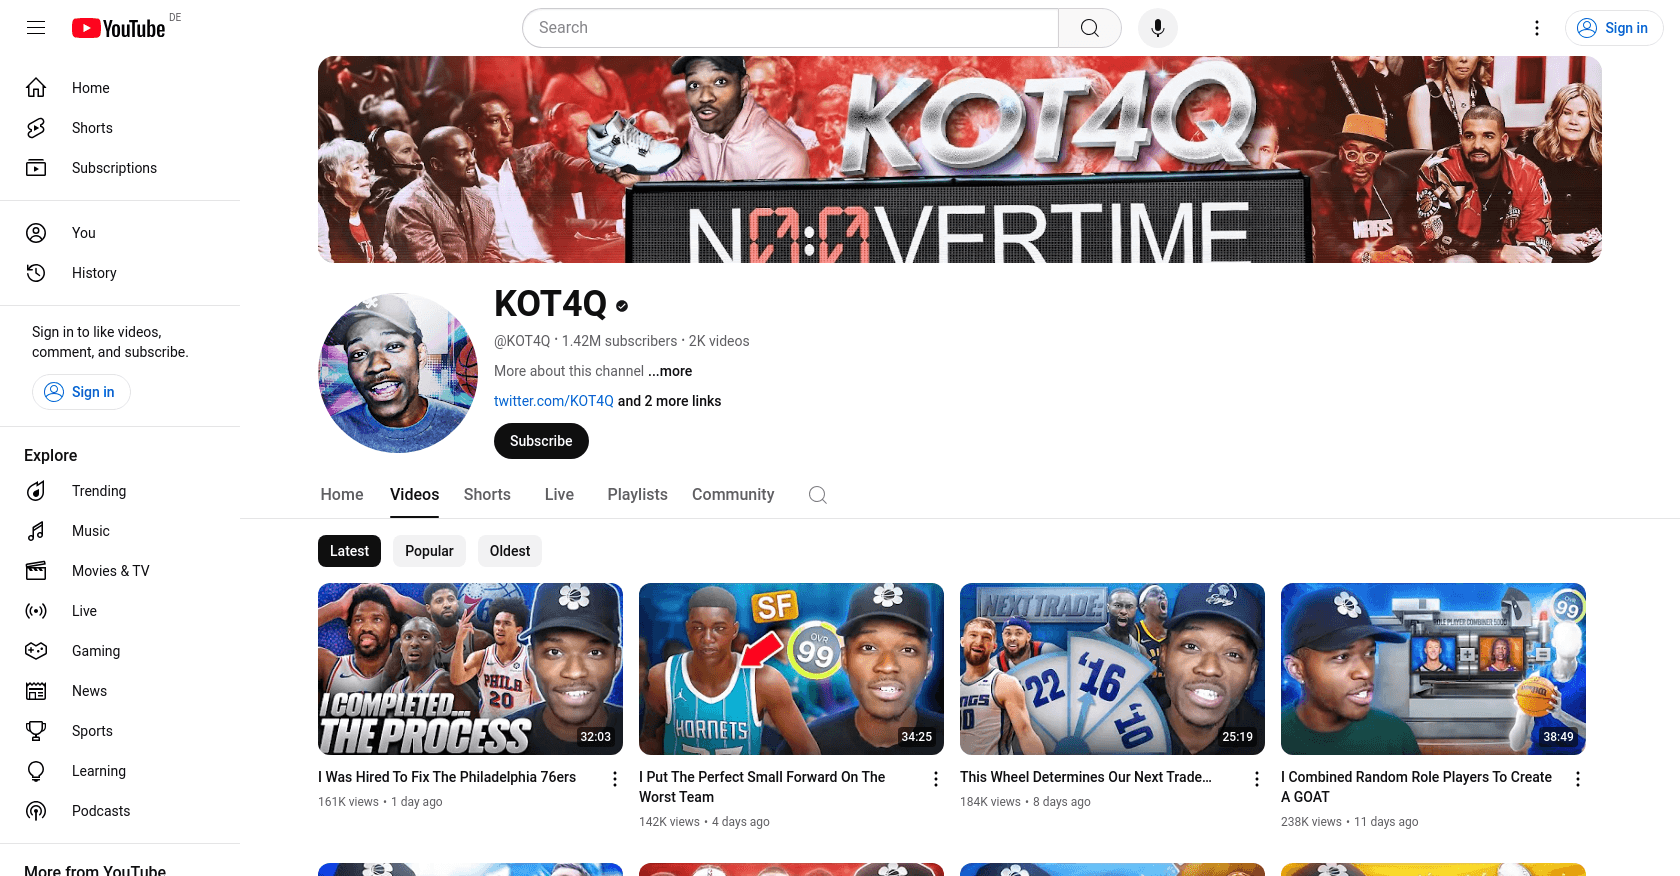The width and height of the screenshot is (1680, 876).
Task: Open the twitter.com/KOT4Q link
Action: [554, 401]
